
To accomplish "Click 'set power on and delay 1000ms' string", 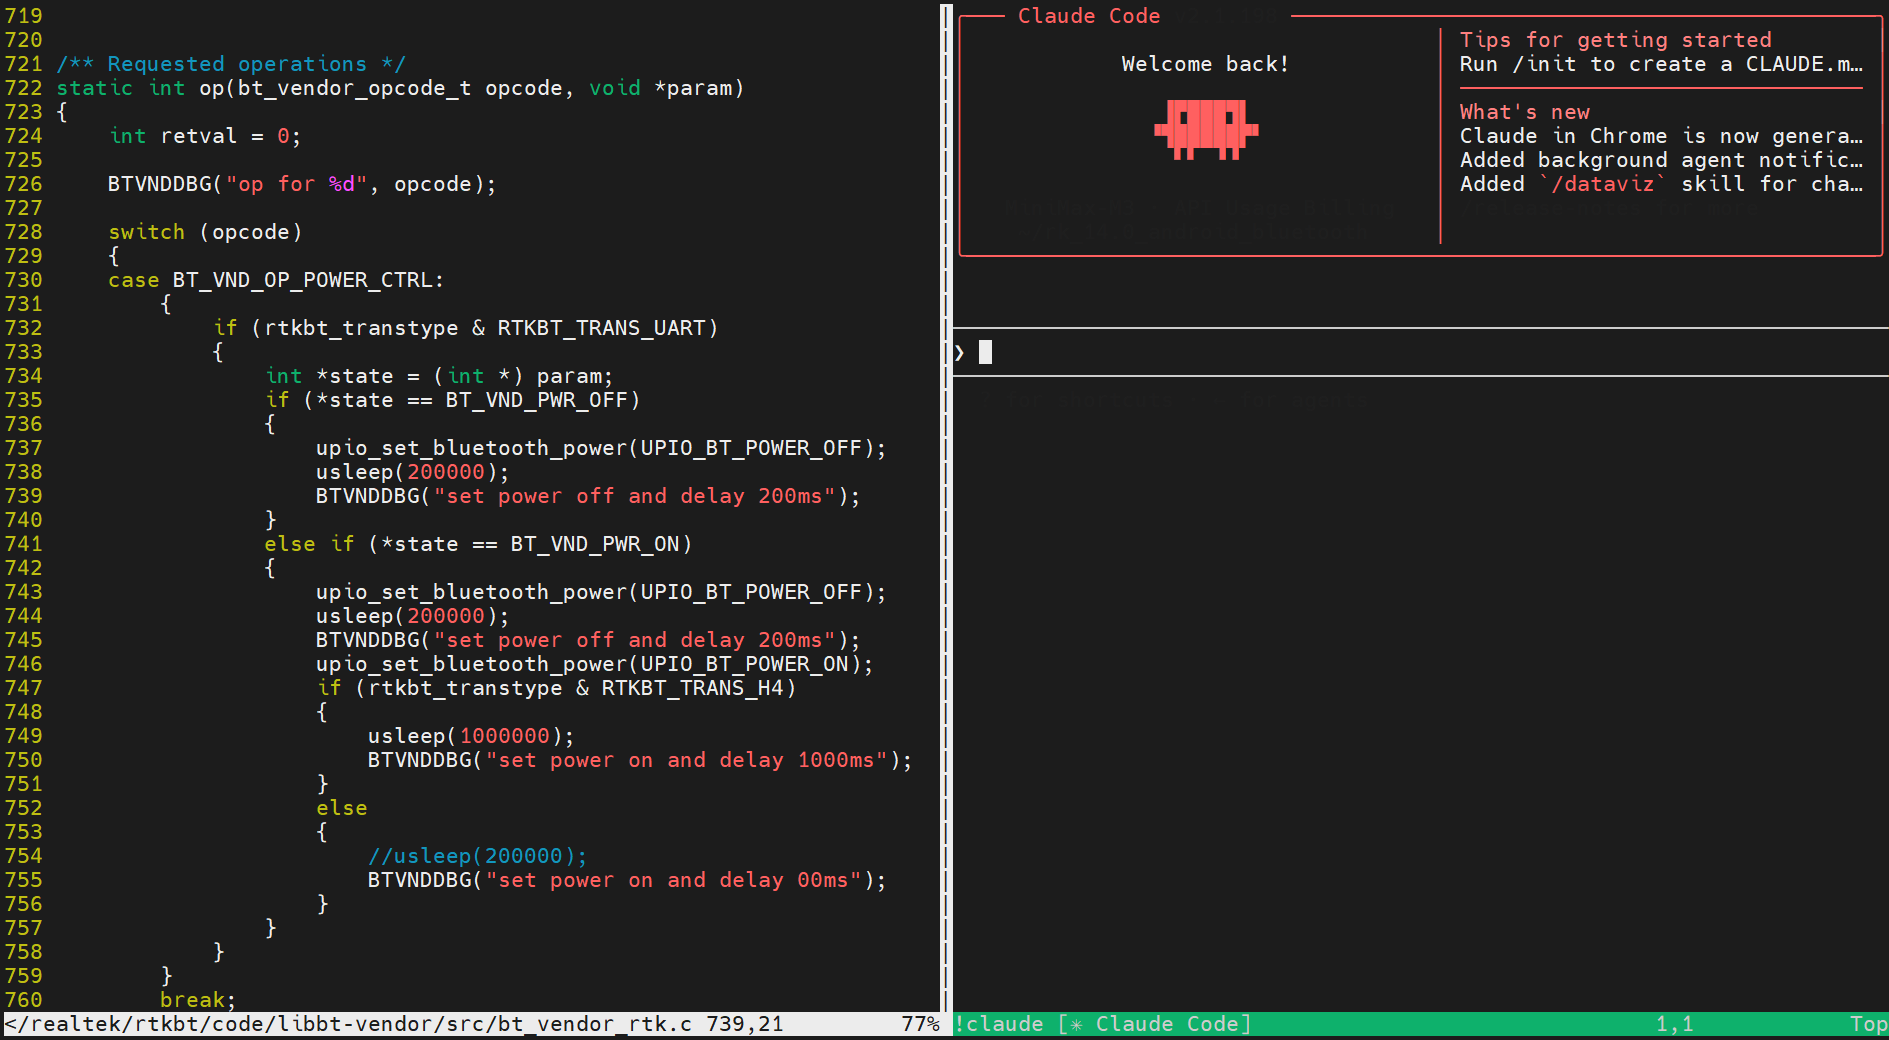I will pyautogui.click(x=686, y=760).
